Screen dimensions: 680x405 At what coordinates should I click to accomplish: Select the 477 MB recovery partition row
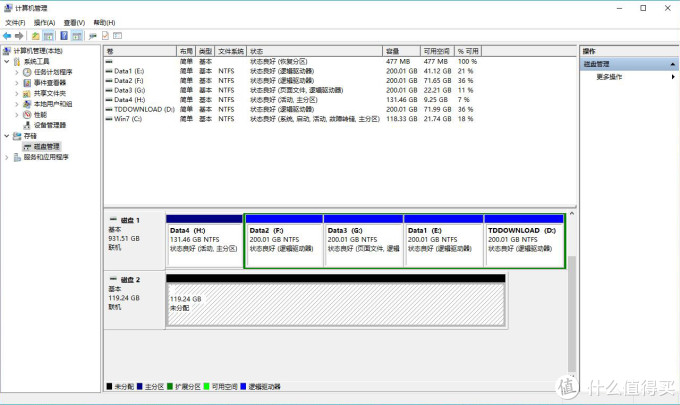pyautogui.click(x=291, y=62)
